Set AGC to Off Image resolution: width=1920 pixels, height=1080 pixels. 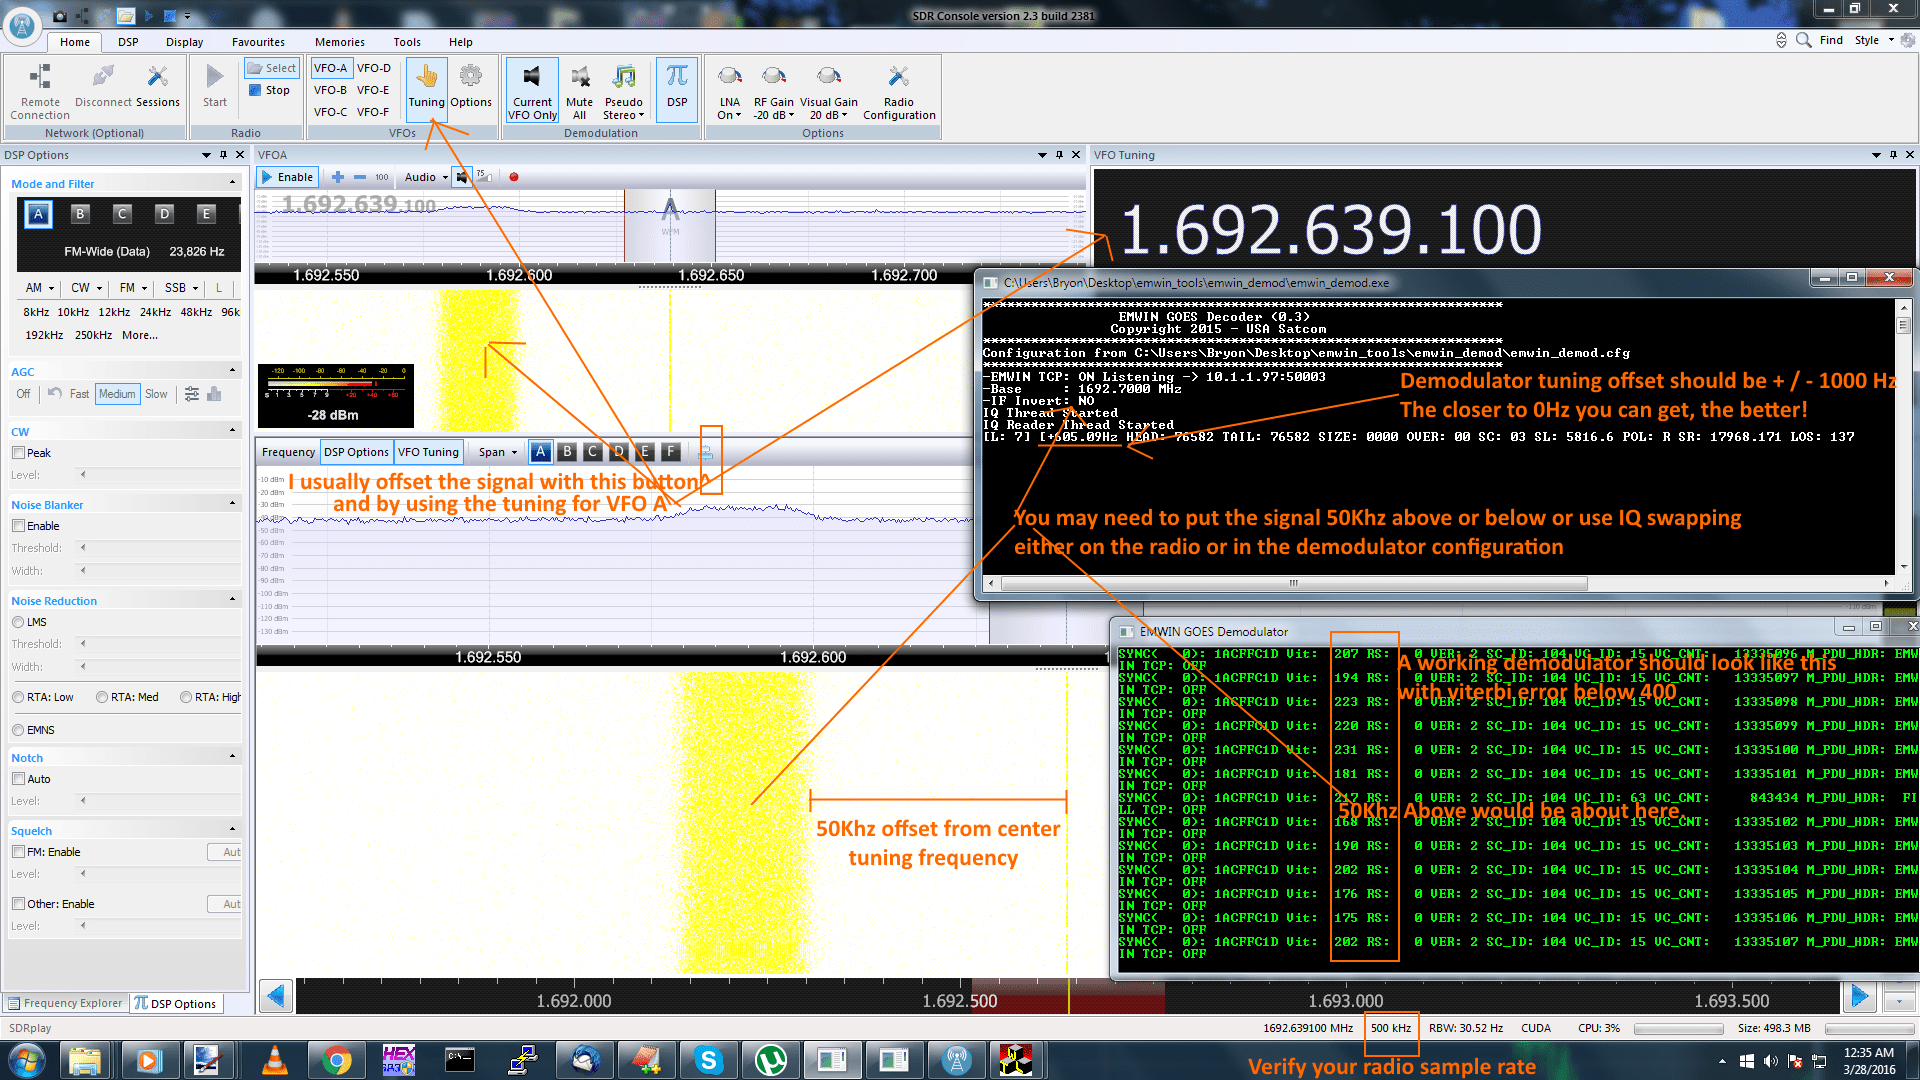23,394
